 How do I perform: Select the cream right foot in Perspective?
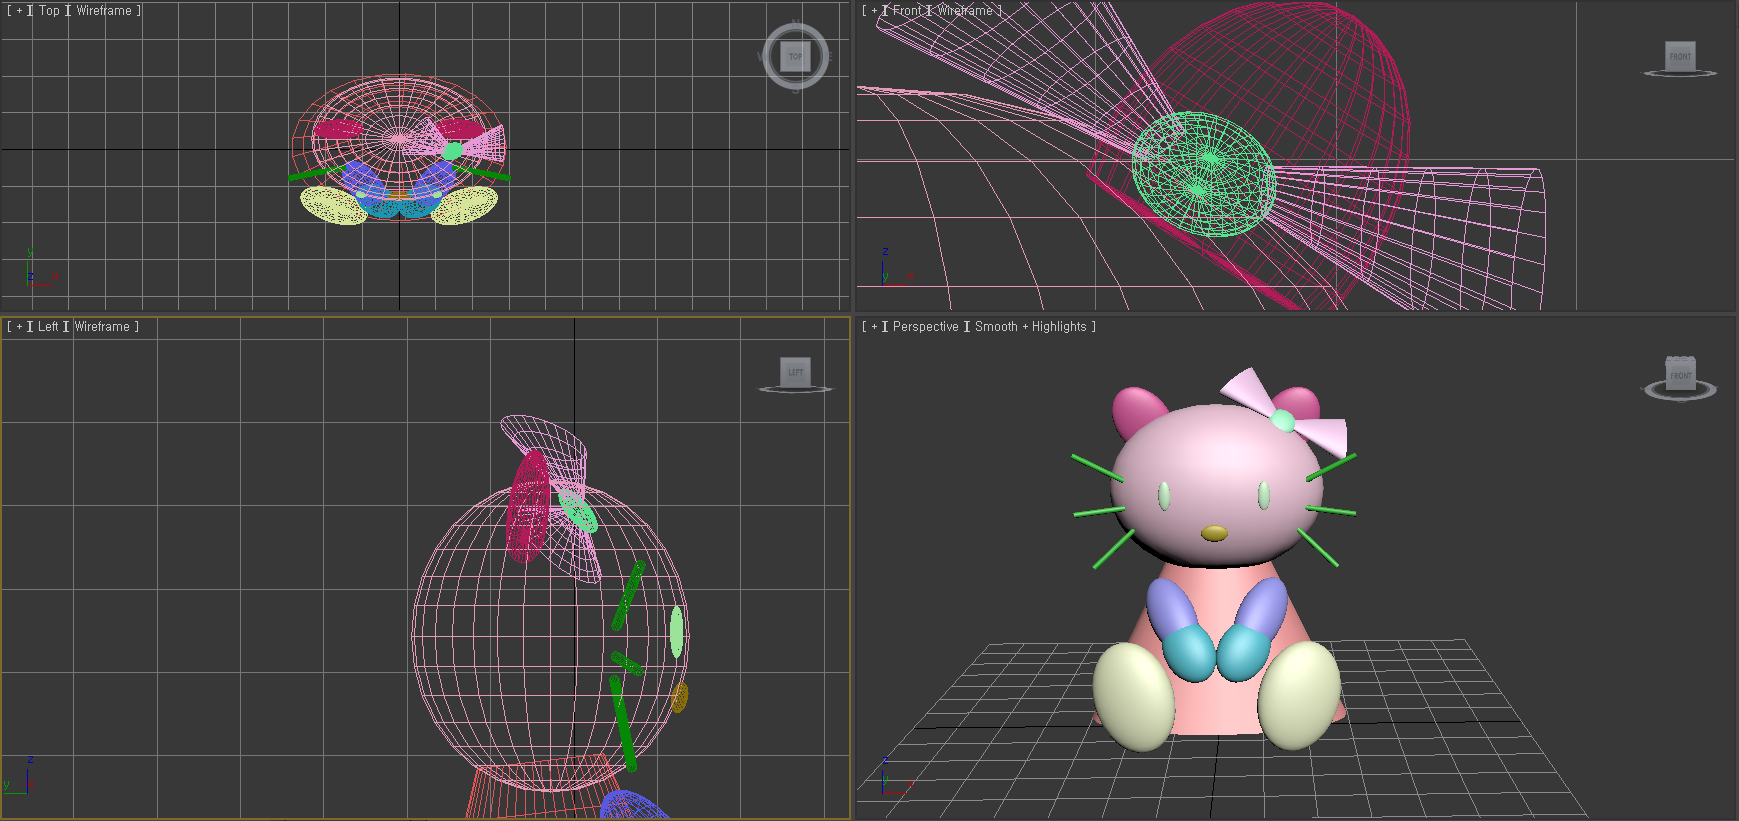click(x=1298, y=694)
